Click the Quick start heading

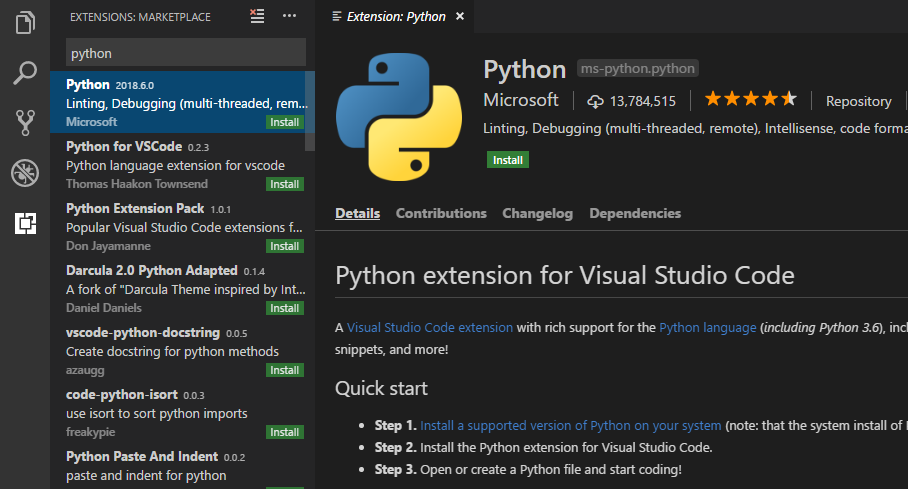(x=381, y=388)
